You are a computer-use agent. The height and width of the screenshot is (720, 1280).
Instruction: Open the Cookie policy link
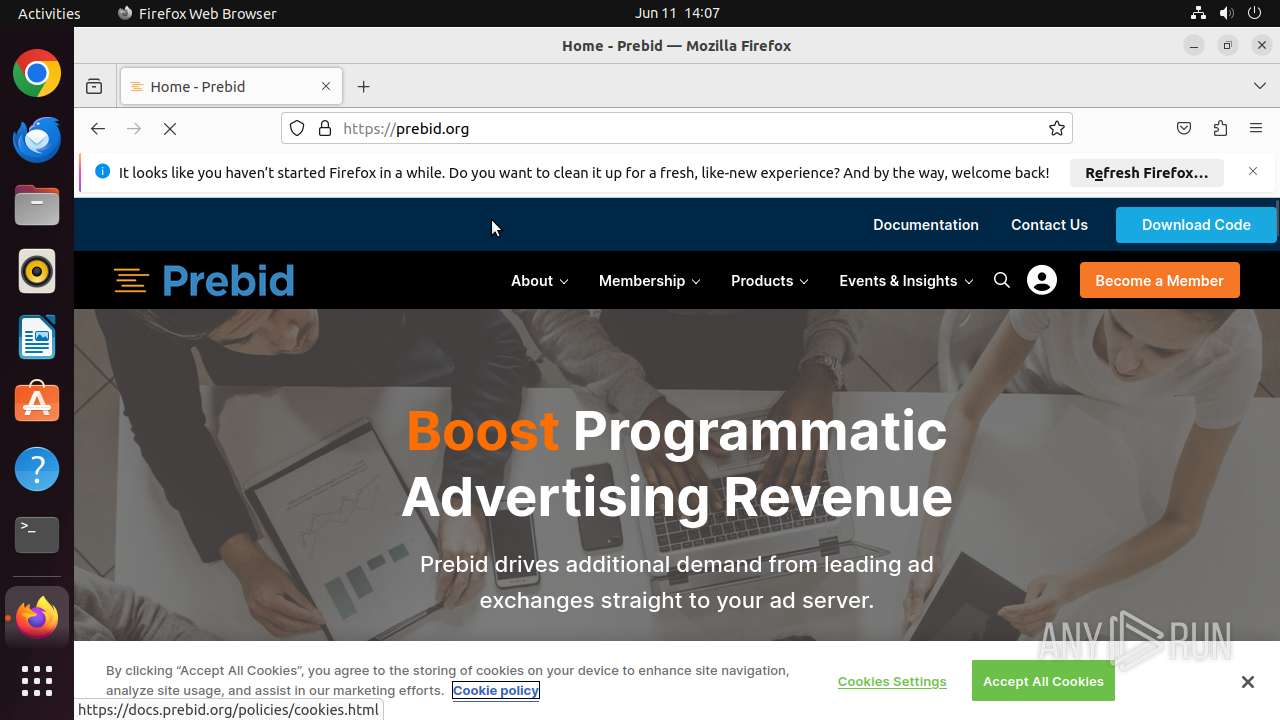tap(496, 690)
